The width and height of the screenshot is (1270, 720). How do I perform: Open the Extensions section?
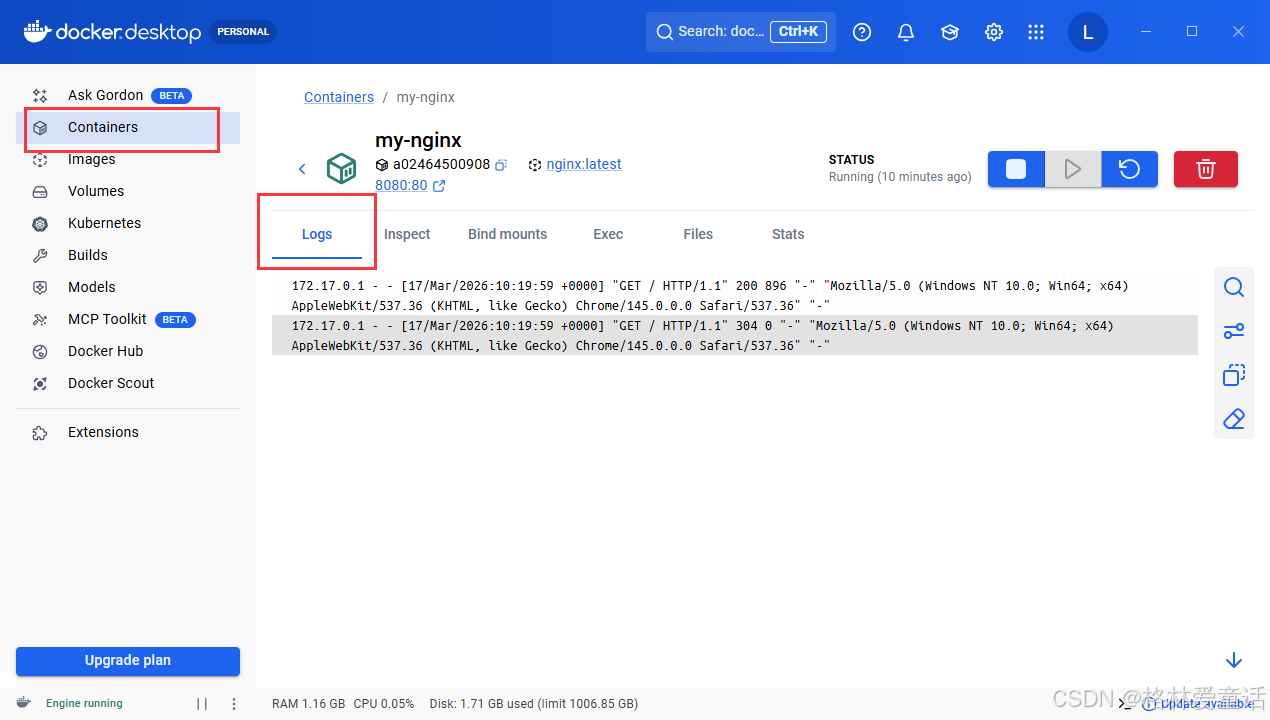pyautogui.click(x=128, y=432)
